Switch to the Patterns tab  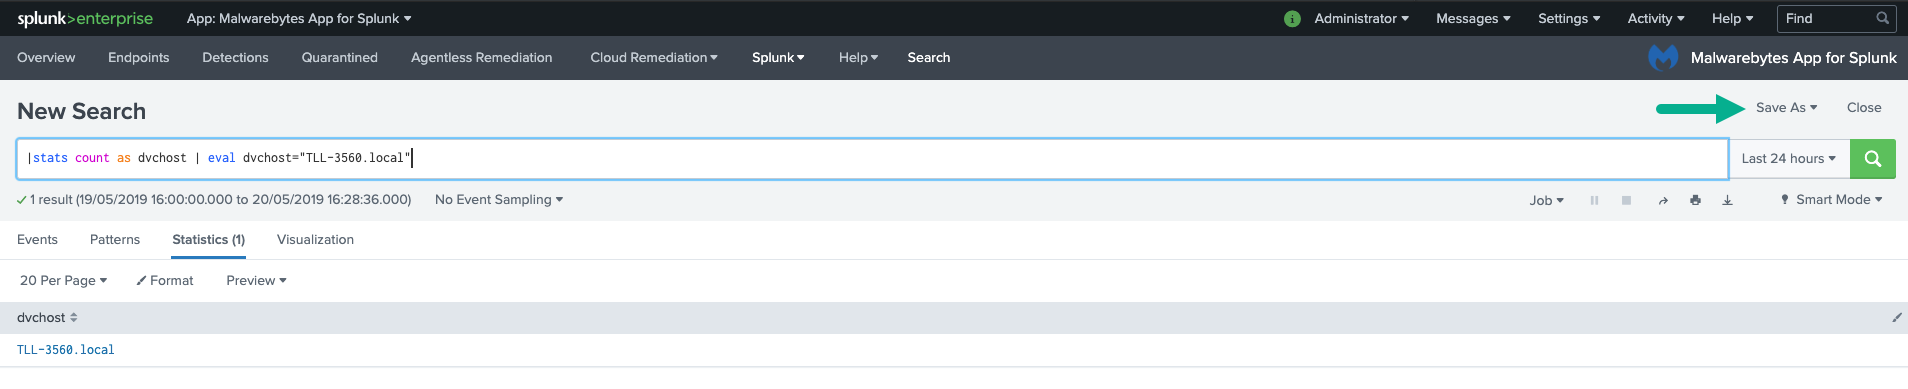click(x=115, y=240)
